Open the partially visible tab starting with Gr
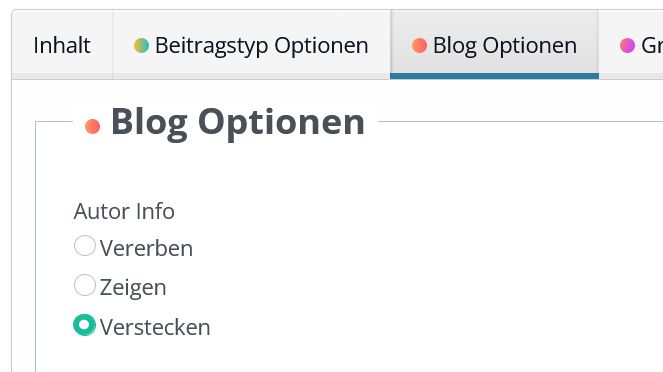This screenshot has height=372, width=663. click(x=631, y=45)
